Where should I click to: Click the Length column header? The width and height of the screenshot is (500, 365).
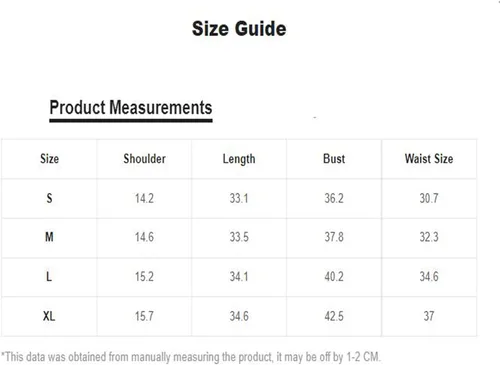239,159
